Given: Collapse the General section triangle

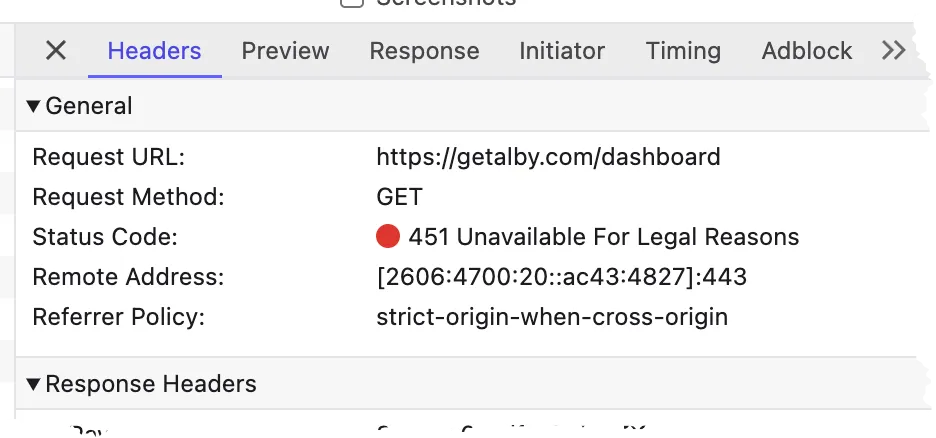Looking at the screenshot, I should click(33, 106).
